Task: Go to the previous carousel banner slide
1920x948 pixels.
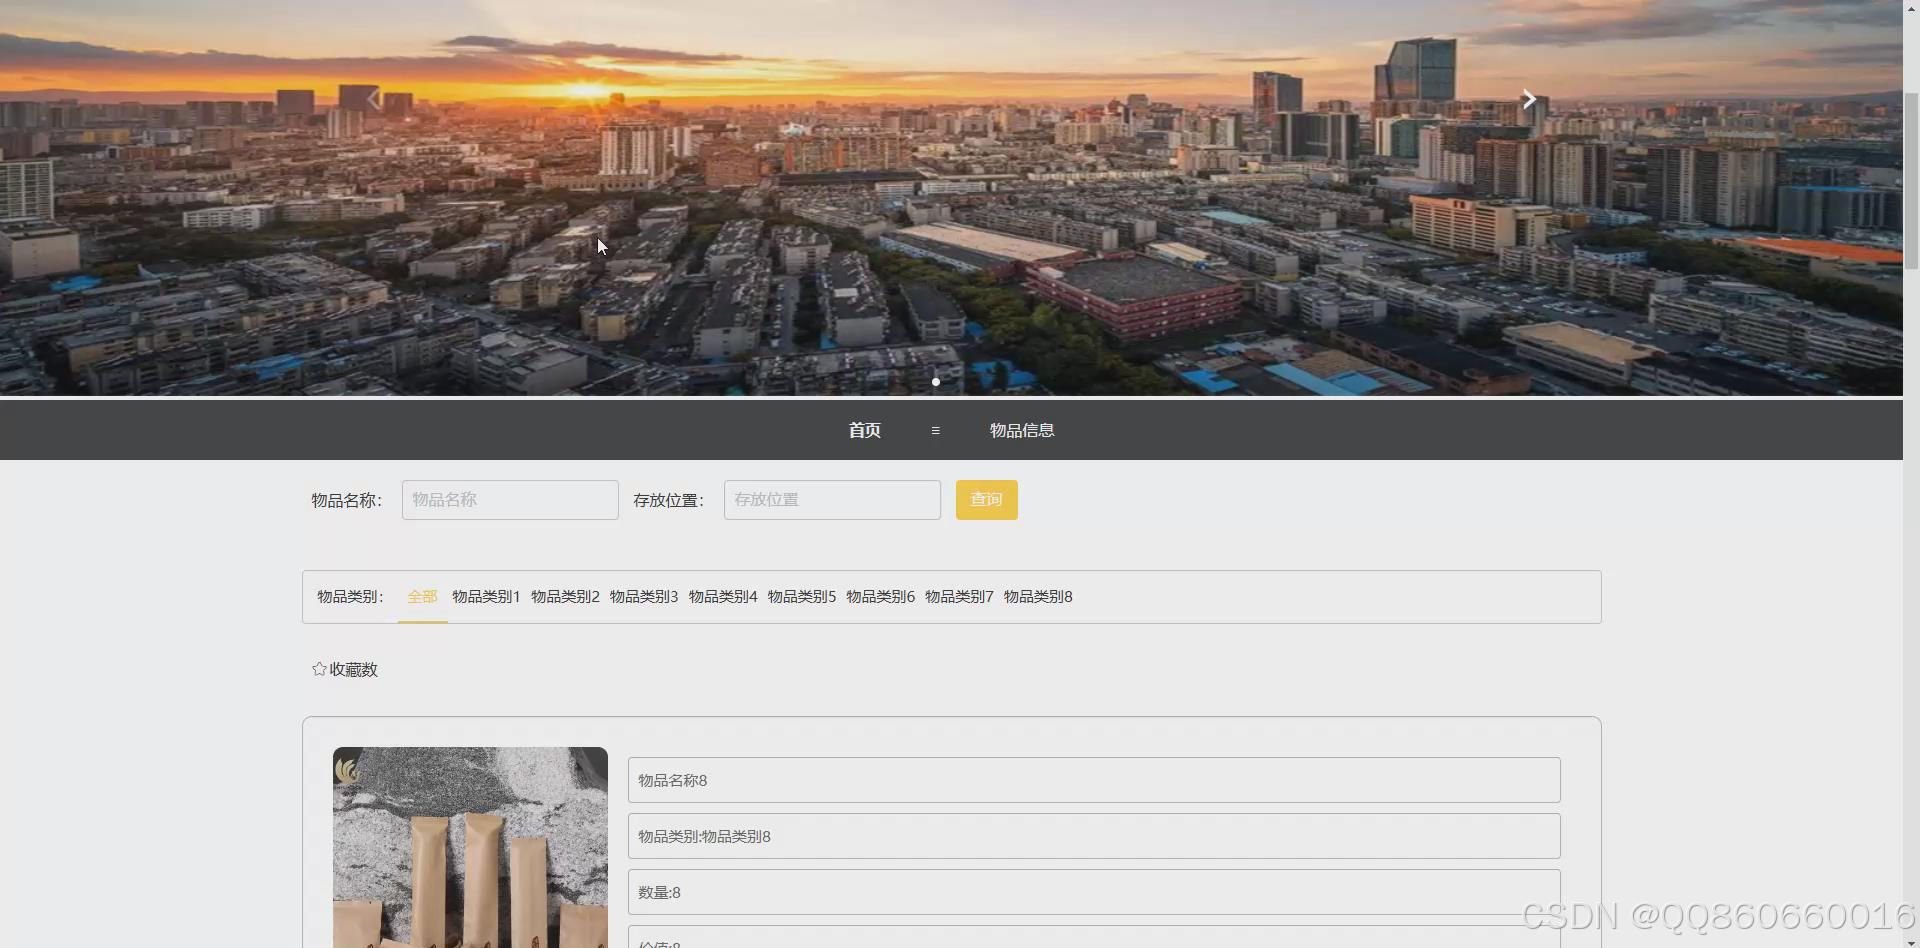Action: (373, 99)
